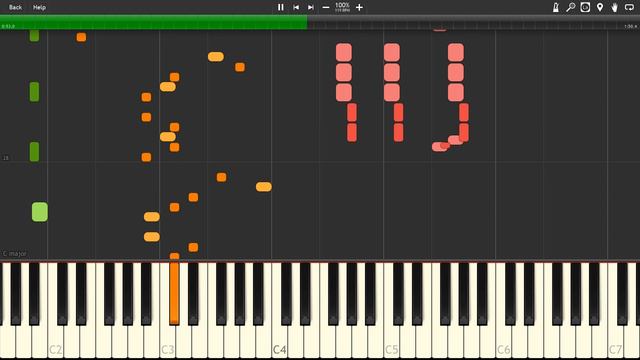This screenshot has width=640, height=360.
Task: Pause the song playback
Action: pyautogui.click(x=280, y=7)
